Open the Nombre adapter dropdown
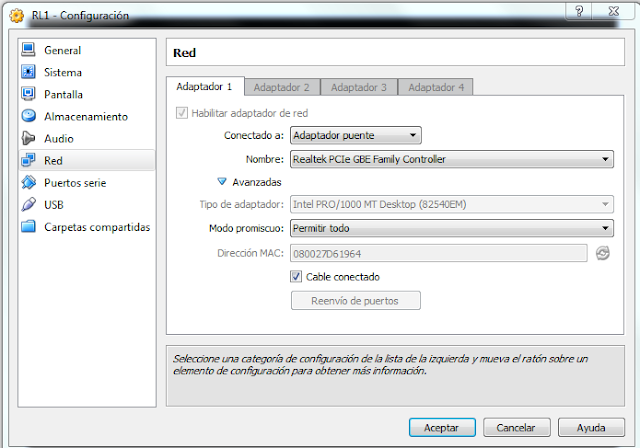The image size is (640, 448). (452, 159)
